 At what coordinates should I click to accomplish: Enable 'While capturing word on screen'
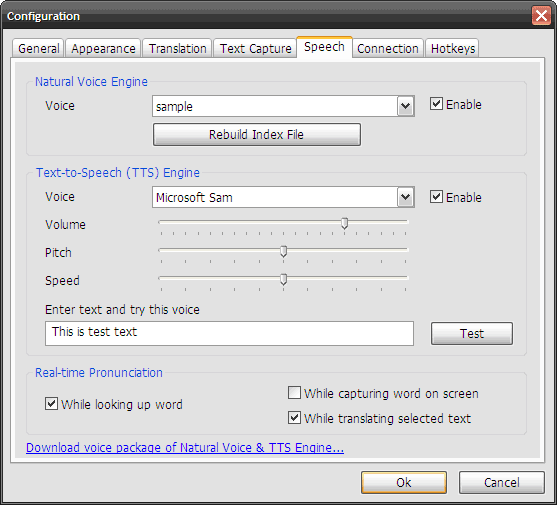point(294,393)
